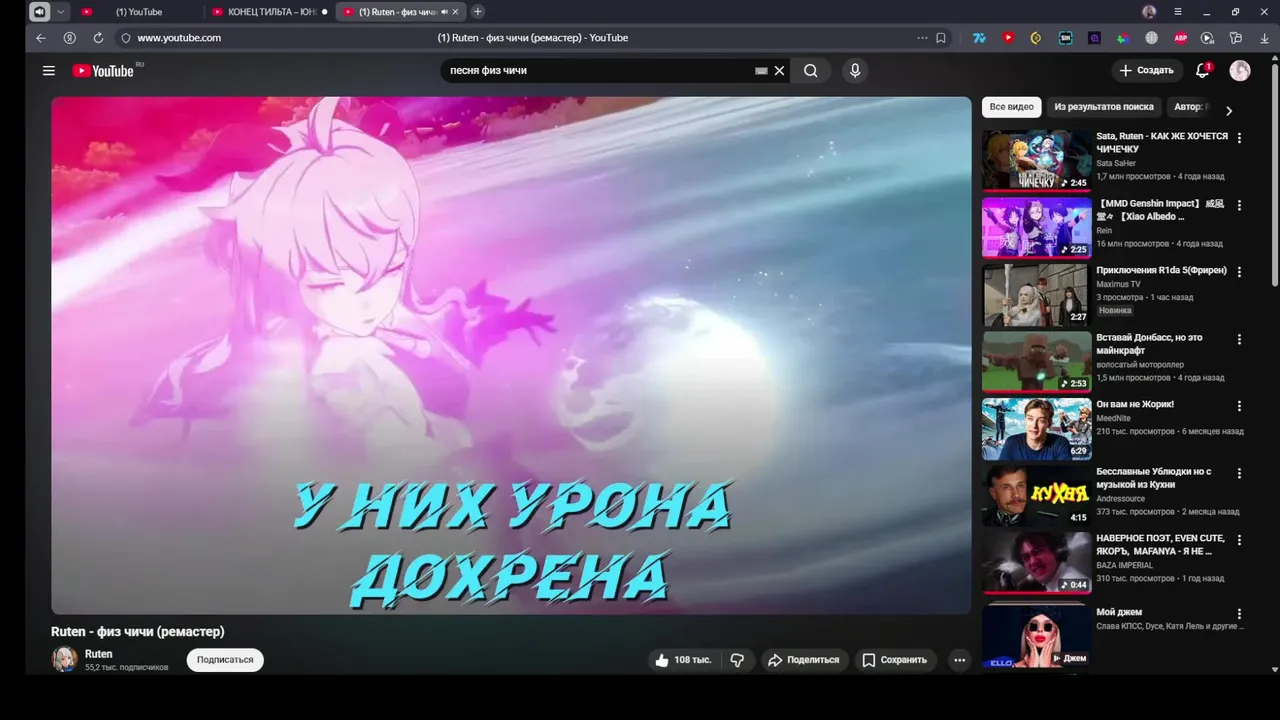
Task: Mute the Ruten tab audio icon
Action: (x=444, y=12)
